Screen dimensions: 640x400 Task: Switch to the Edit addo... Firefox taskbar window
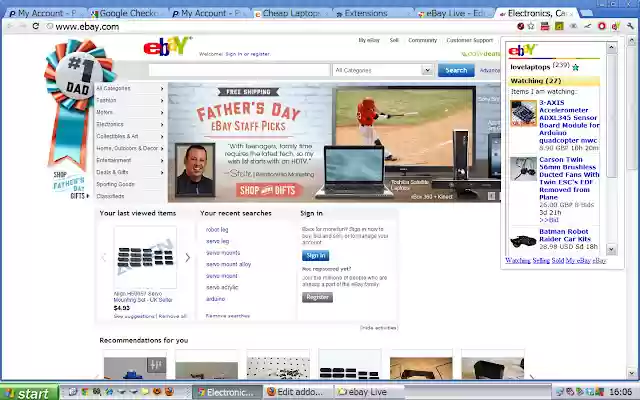298,392
